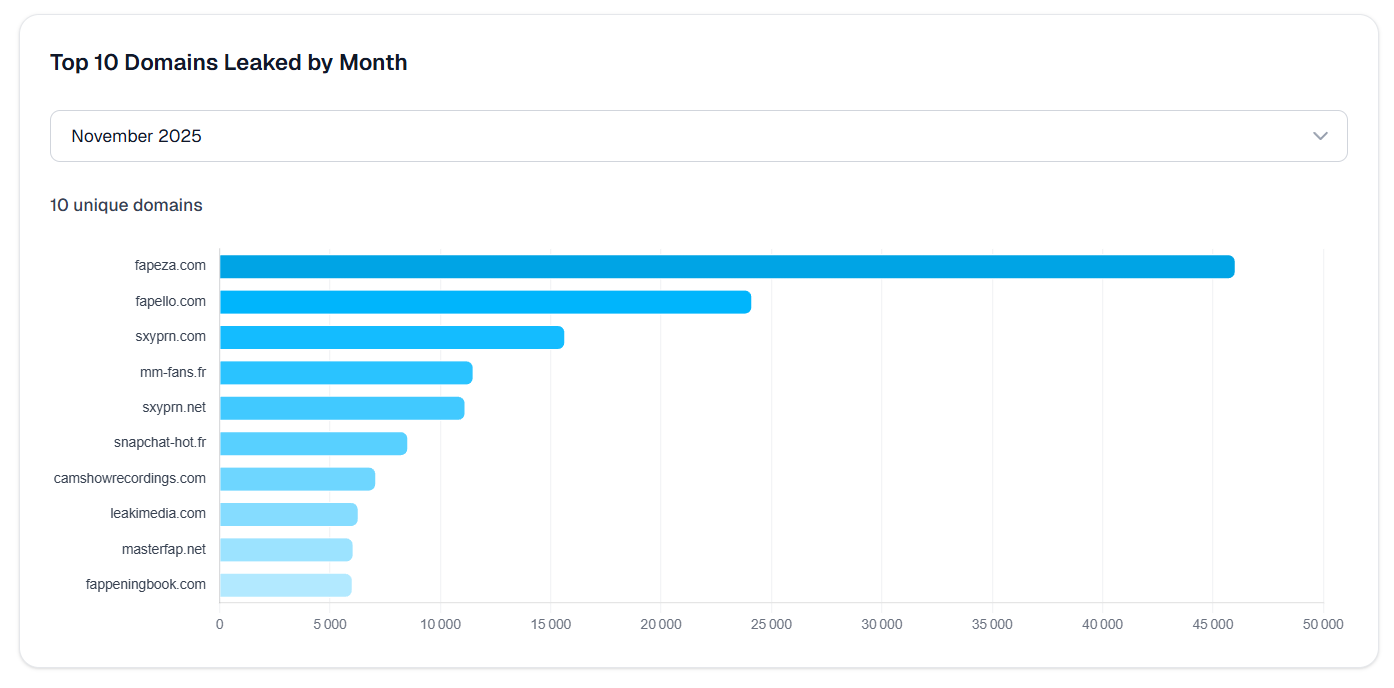Click inside the November 2025 selector field
This screenshot has width=1394, height=688.
click(x=400, y=135)
